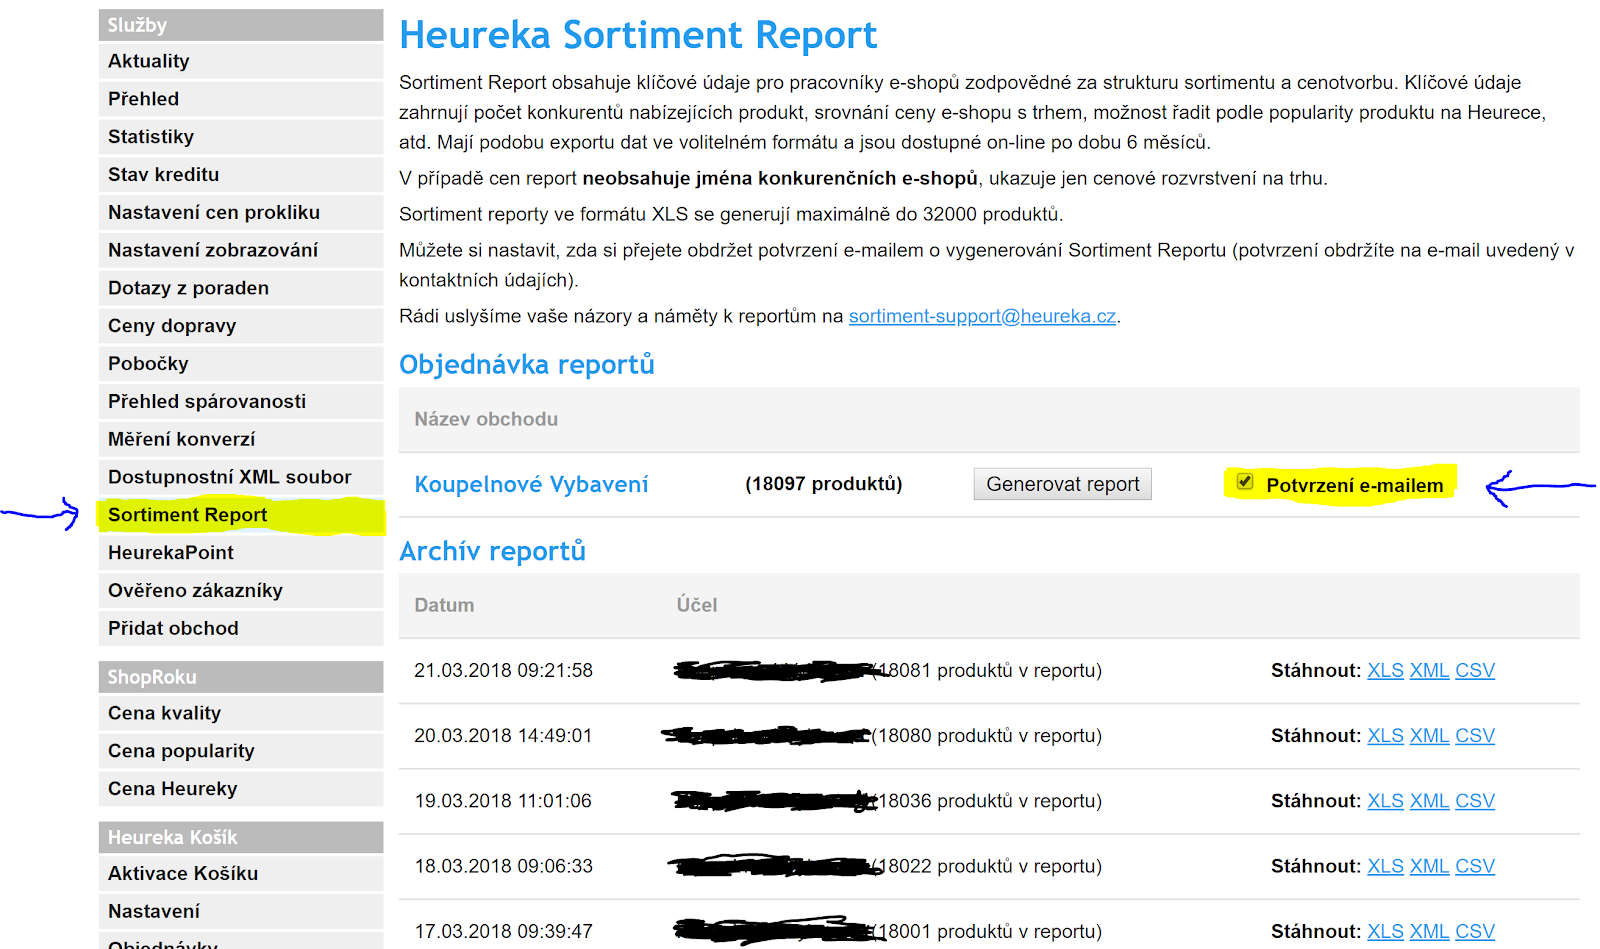Open Aktuality in the Služby menu
1600x949 pixels.
[241, 61]
